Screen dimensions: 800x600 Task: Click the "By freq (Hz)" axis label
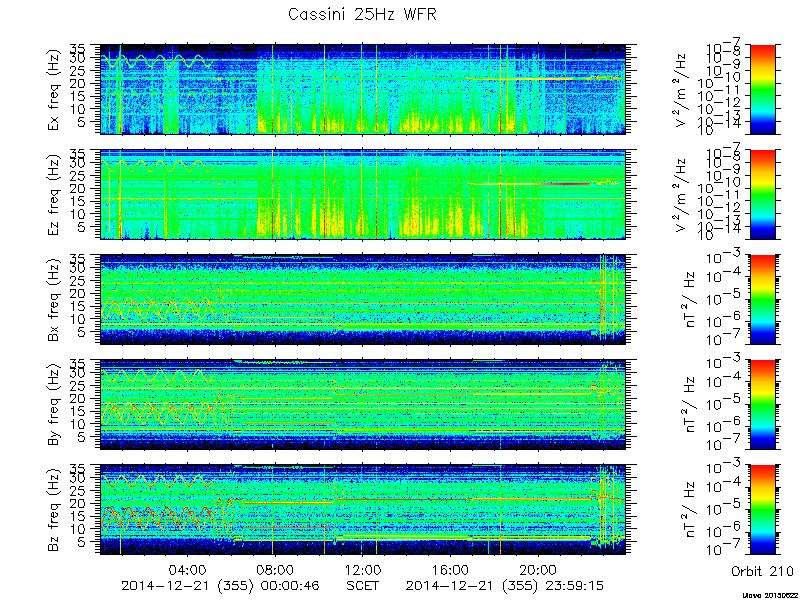(54, 405)
